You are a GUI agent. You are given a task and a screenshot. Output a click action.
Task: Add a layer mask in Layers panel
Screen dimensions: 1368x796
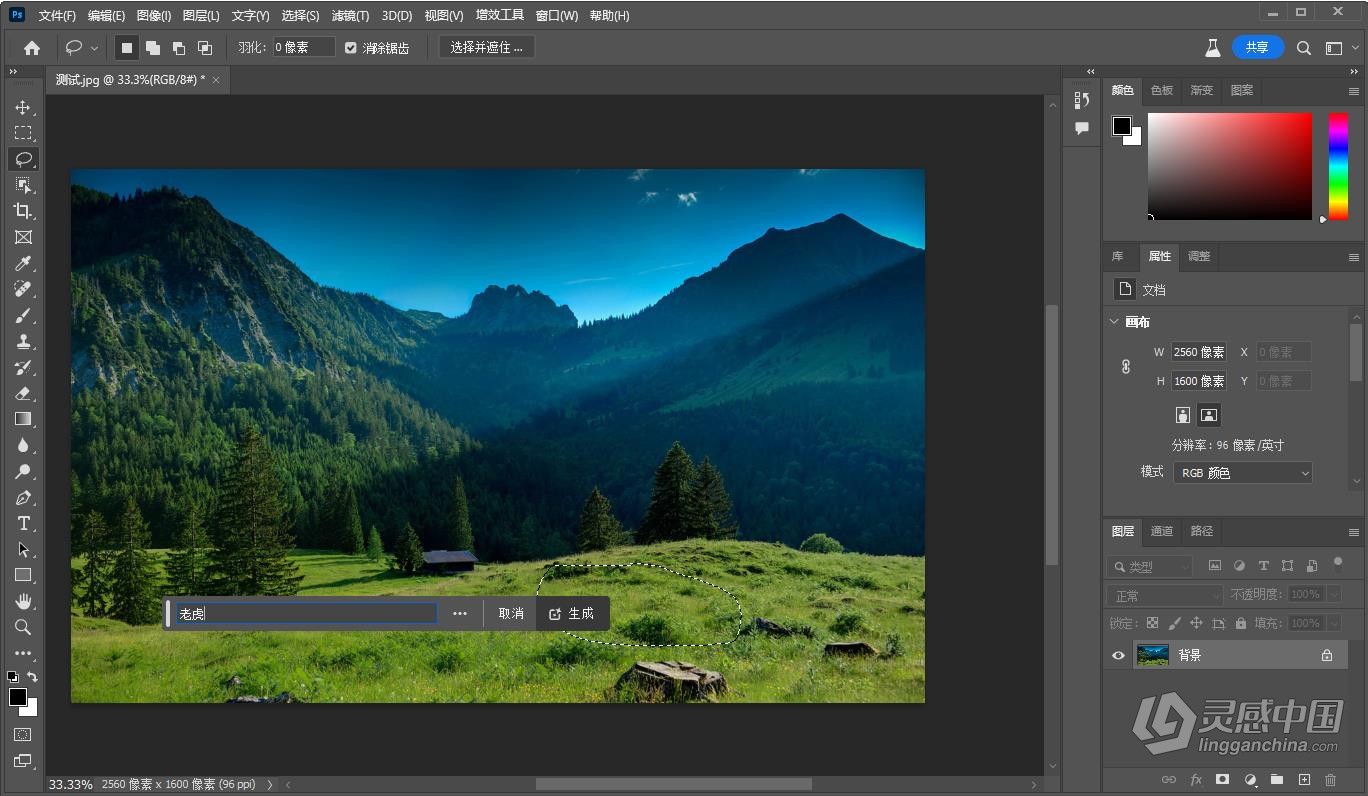coord(1222,779)
